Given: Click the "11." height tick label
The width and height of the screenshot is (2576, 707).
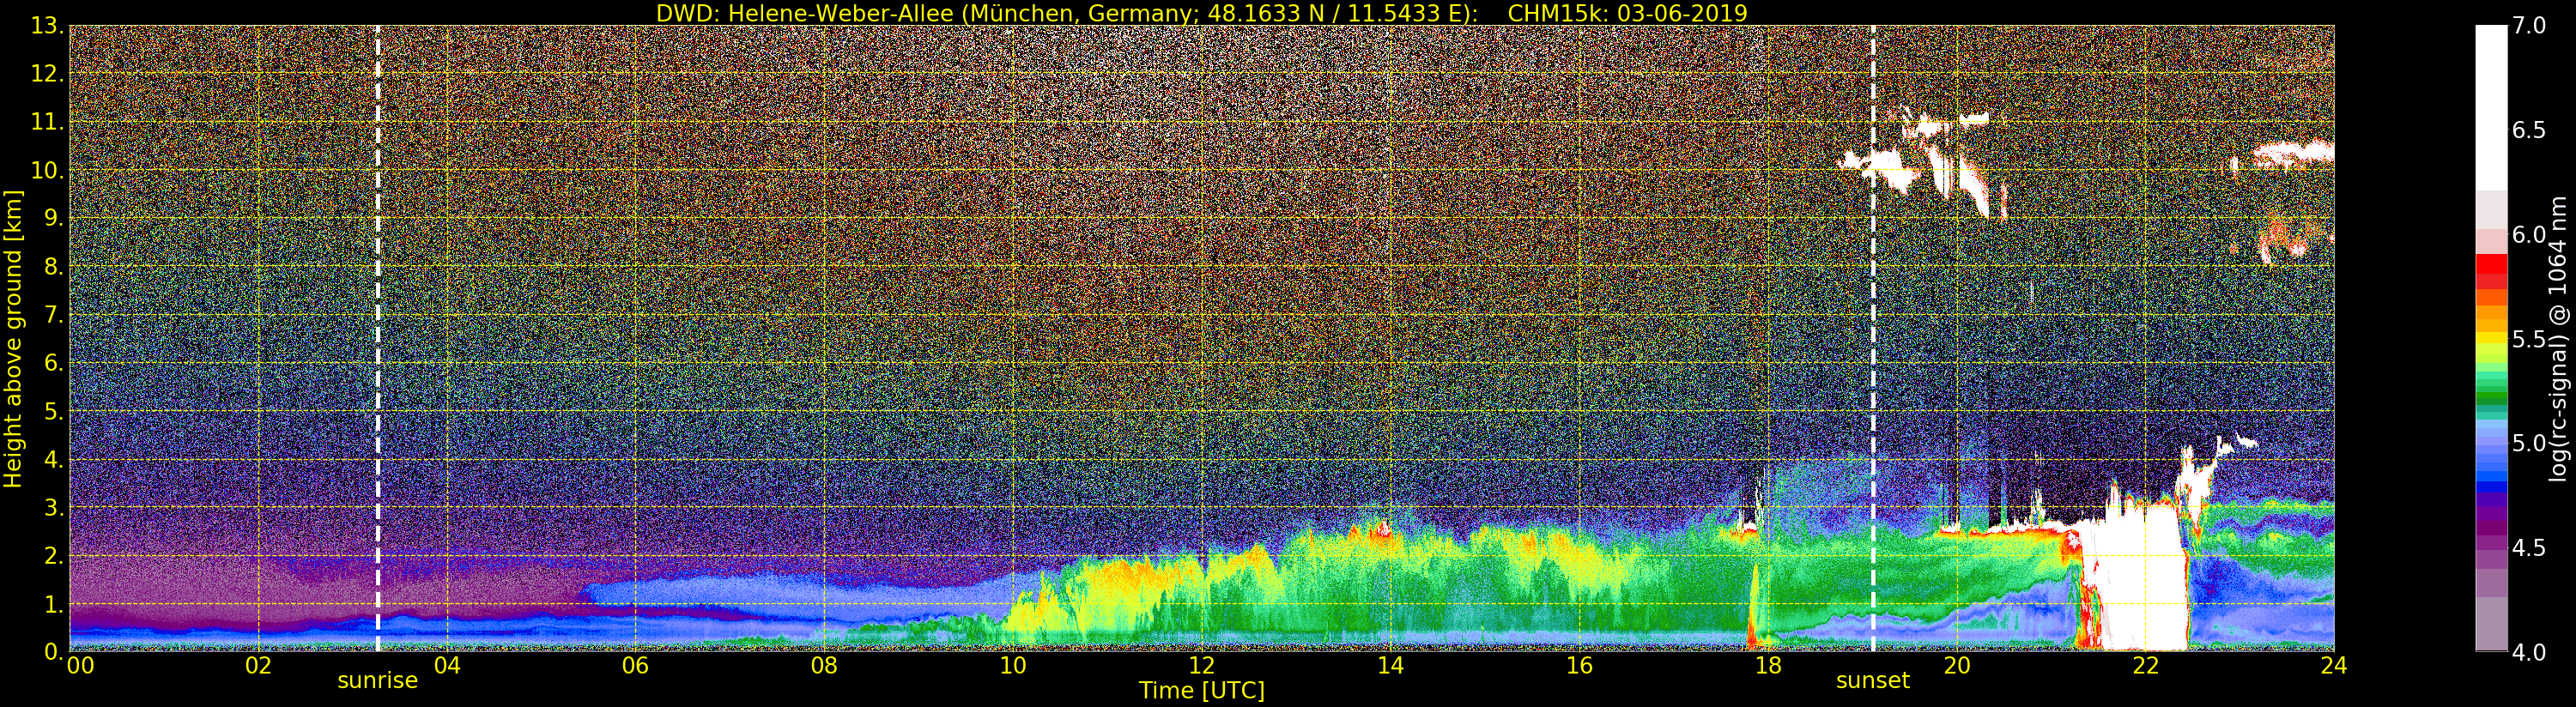Looking at the screenshot, I should (47, 122).
